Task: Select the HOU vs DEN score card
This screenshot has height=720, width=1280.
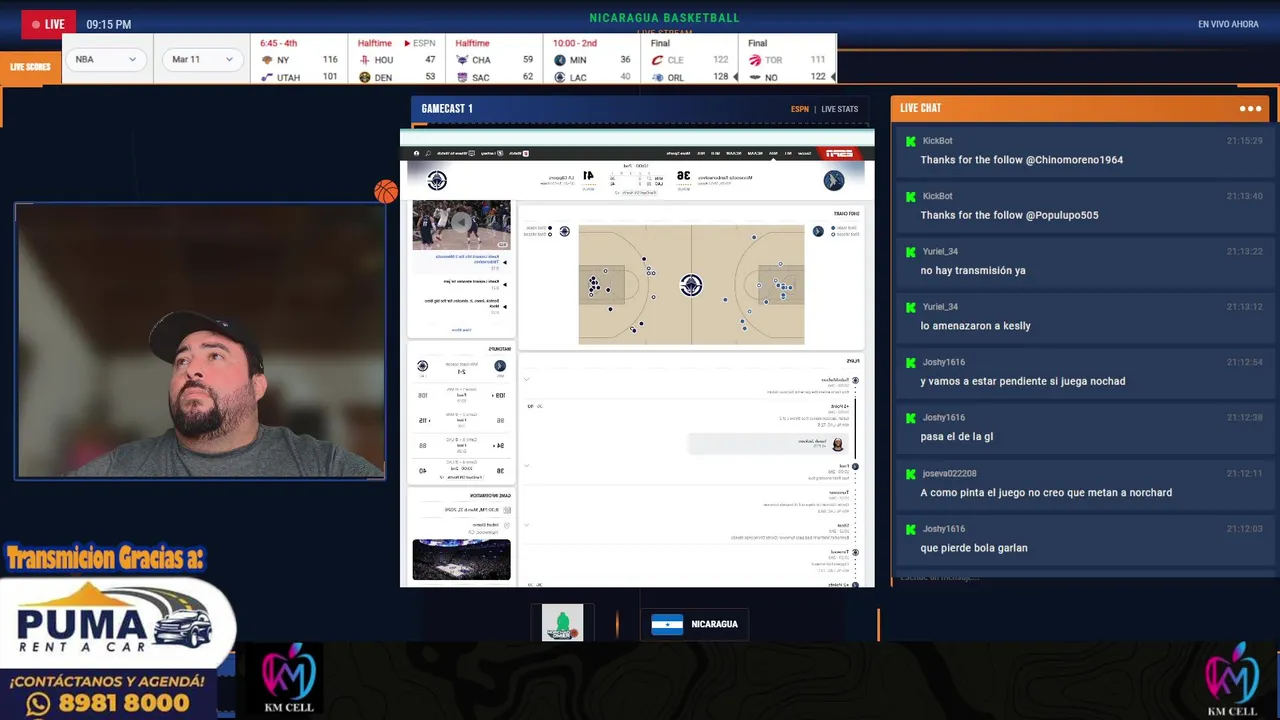Action: 397,60
